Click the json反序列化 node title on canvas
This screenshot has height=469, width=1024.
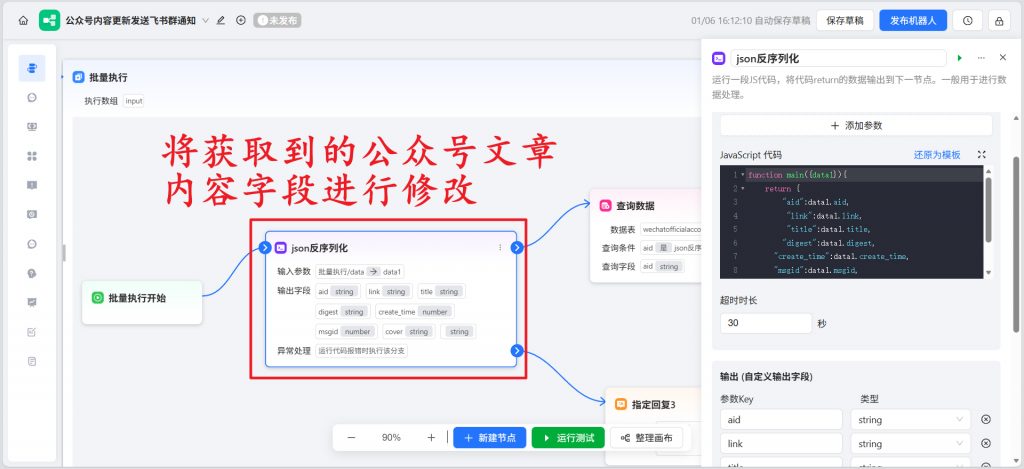[319, 248]
